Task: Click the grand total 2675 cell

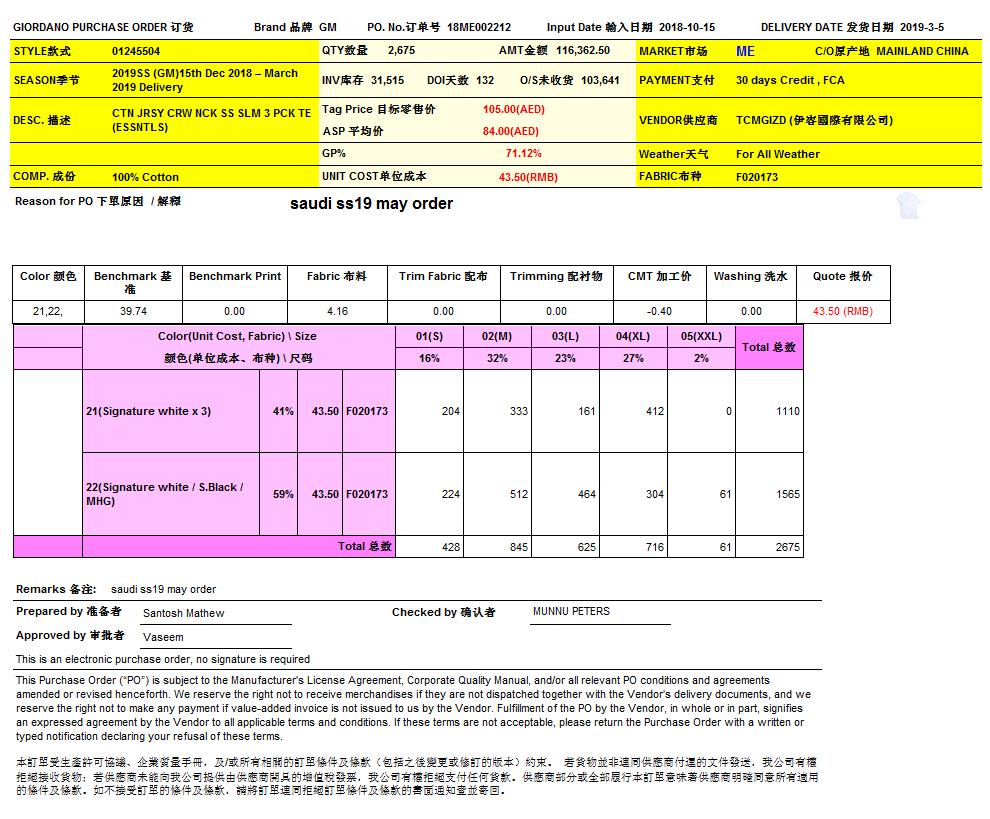Action: pyautogui.click(x=787, y=547)
